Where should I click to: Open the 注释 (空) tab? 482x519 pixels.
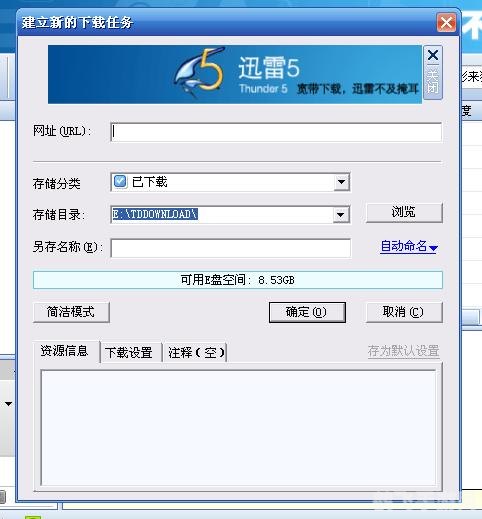pyautogui.click(x=195, y=353)
